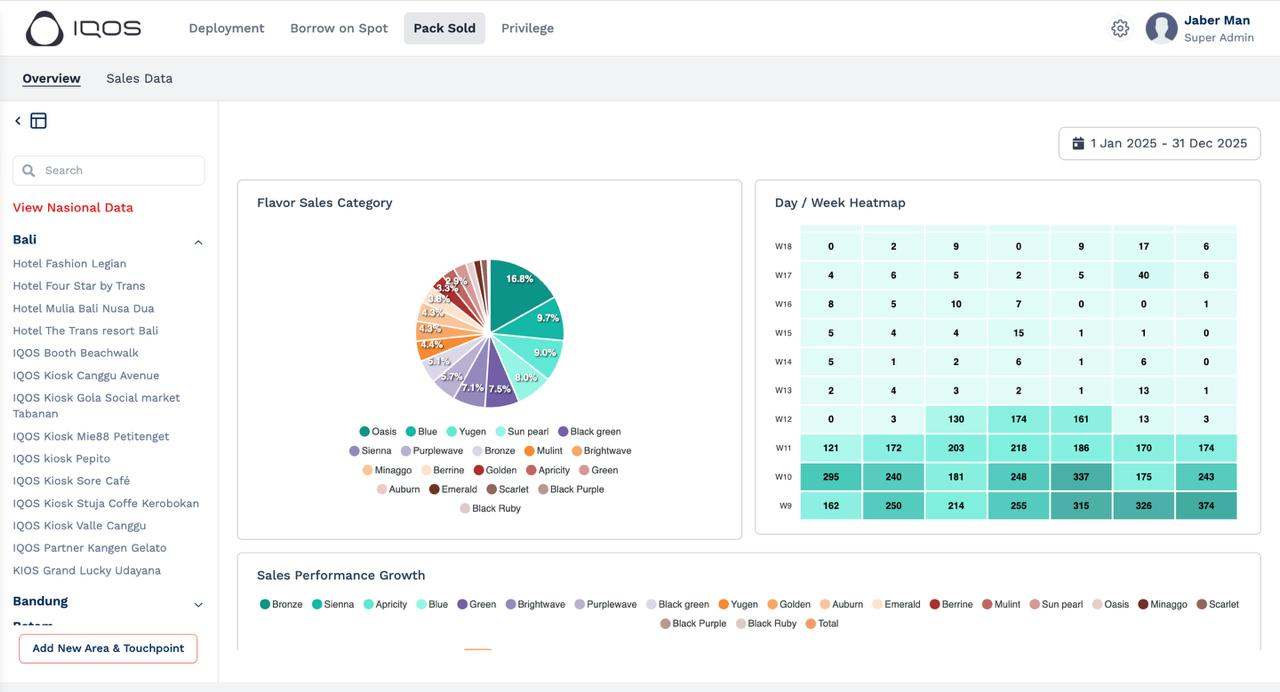Open the date range picker
Image resolution: width=1280 pixels, height=692 pixels.
1159,144
